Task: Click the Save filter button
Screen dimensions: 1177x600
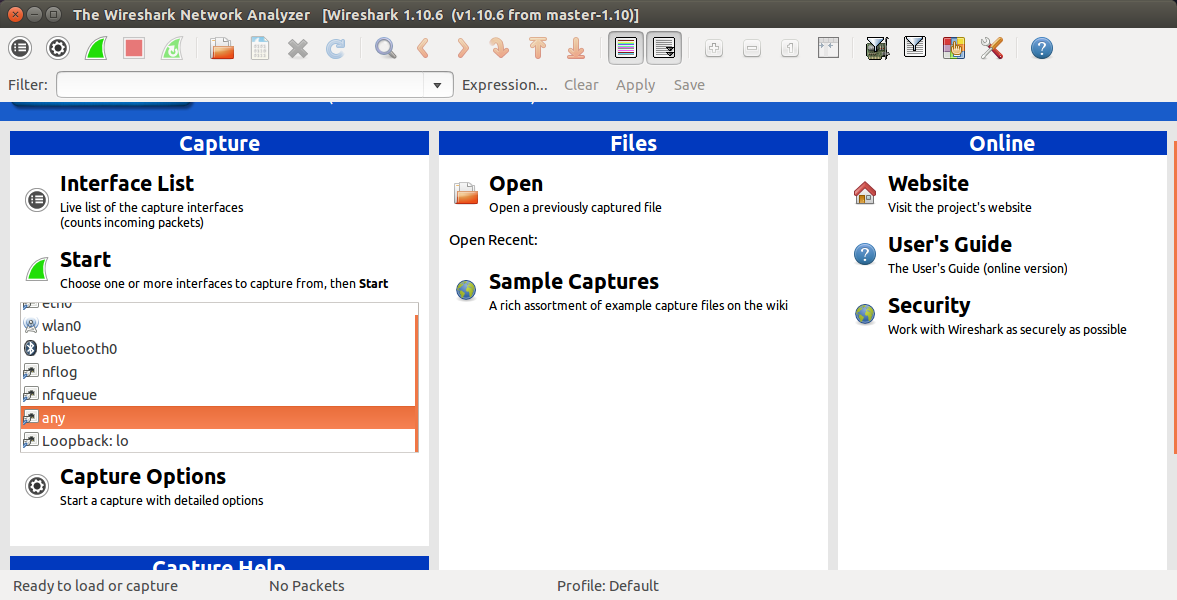Action: pos(689,85)
